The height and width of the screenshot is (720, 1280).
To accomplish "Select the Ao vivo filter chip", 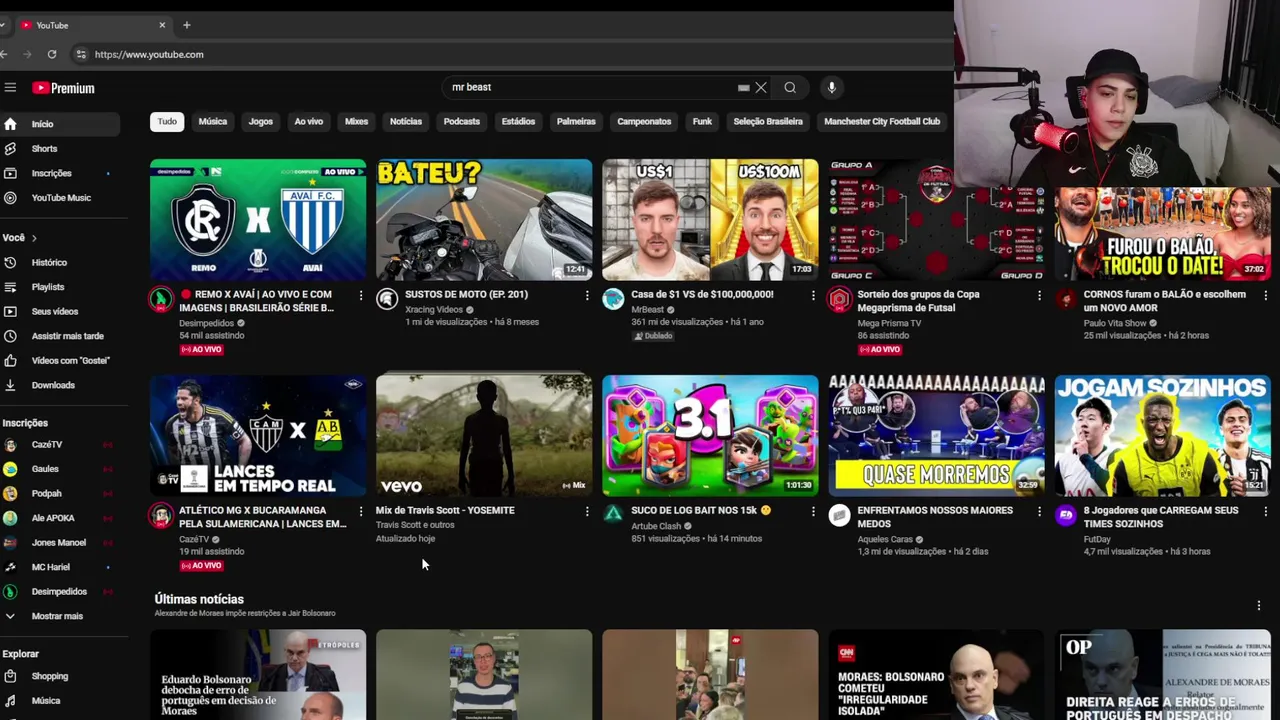I will click(x=309, y=122).
